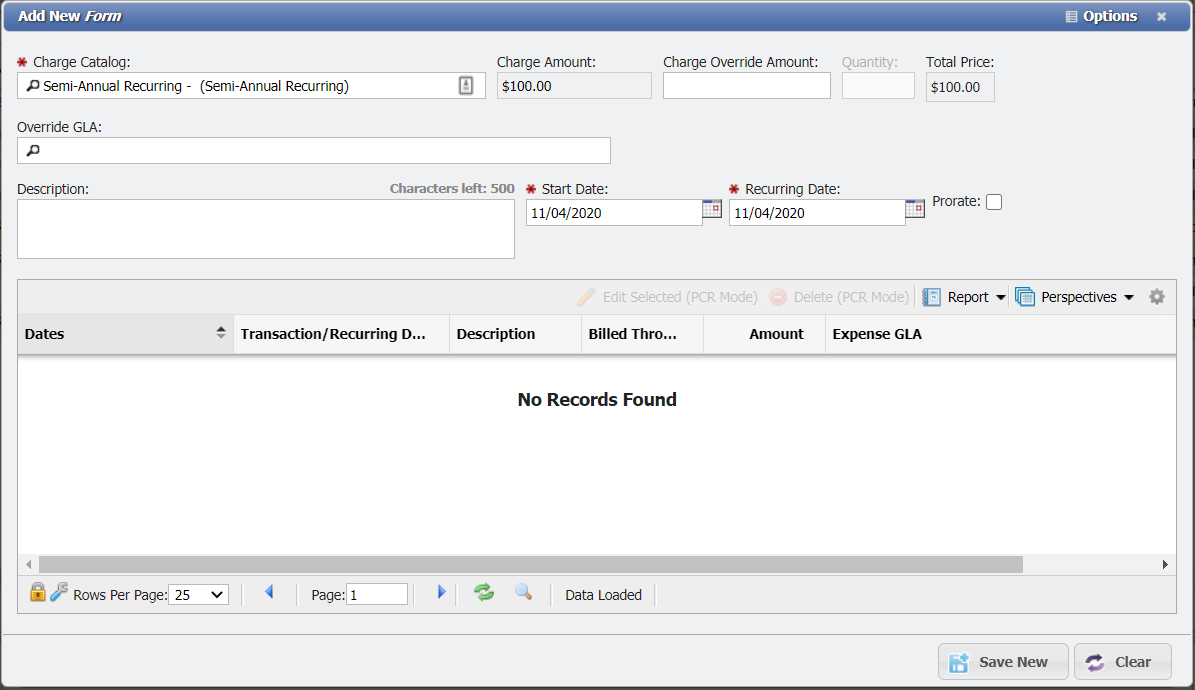This screenshot has height=690, width=1195.
Task: Click the scrollbar left arrow
Action: [29, 564]
